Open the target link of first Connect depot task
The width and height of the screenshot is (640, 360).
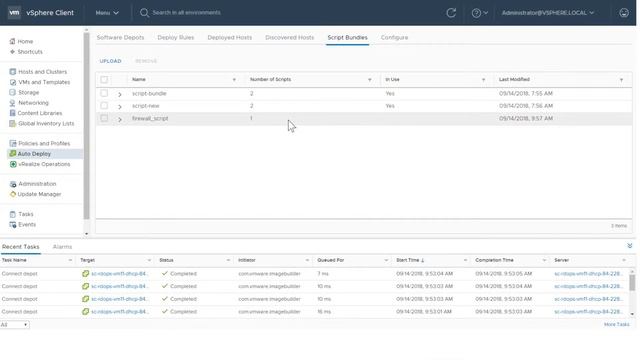[120, 274]
